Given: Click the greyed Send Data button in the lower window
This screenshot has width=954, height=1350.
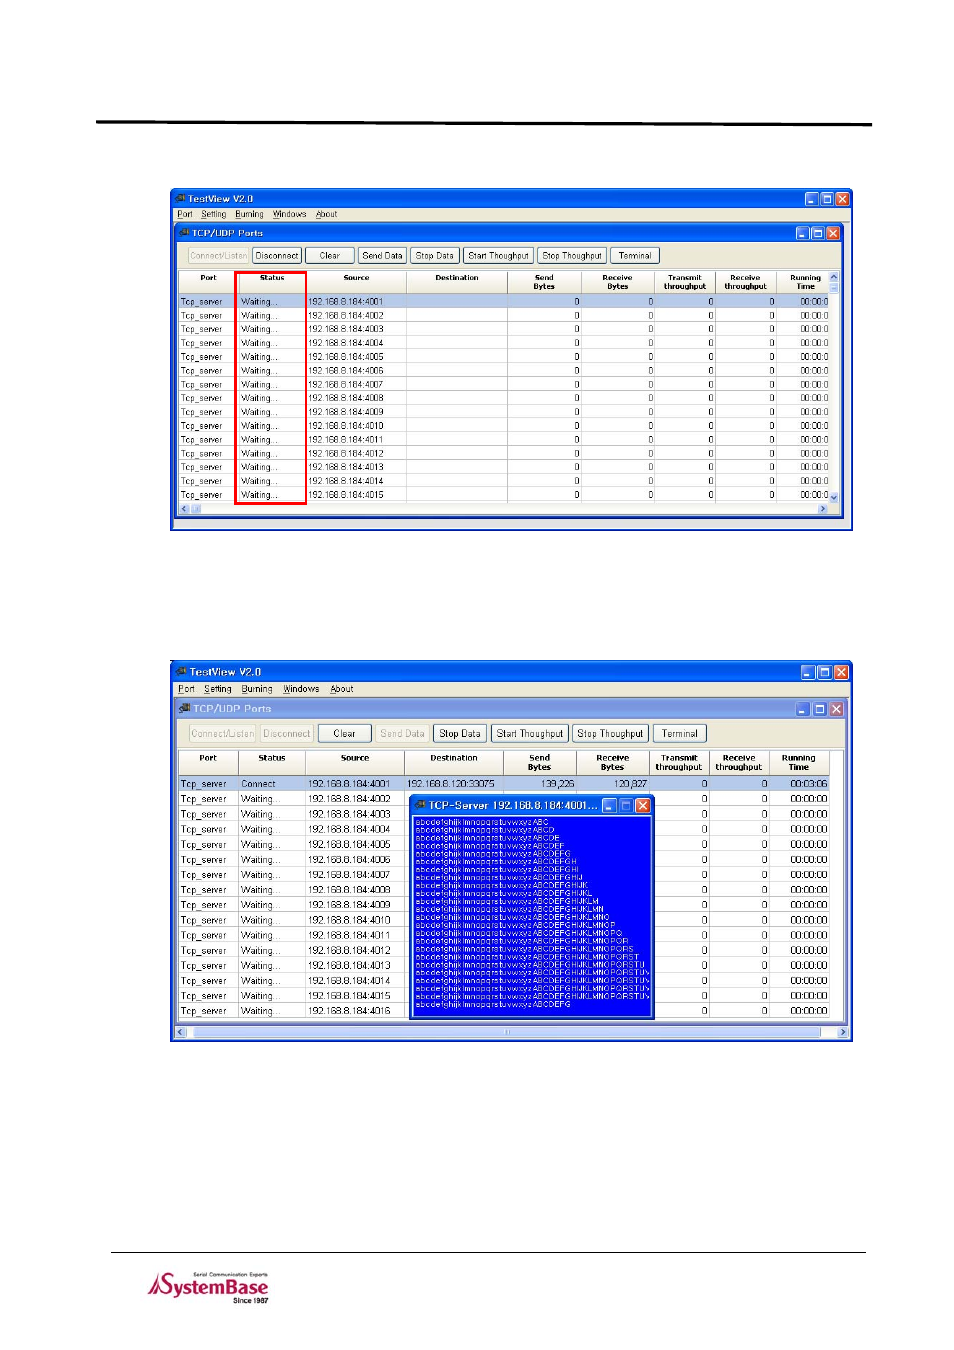Looking at the screenshot, I should (x=402, y=734).
